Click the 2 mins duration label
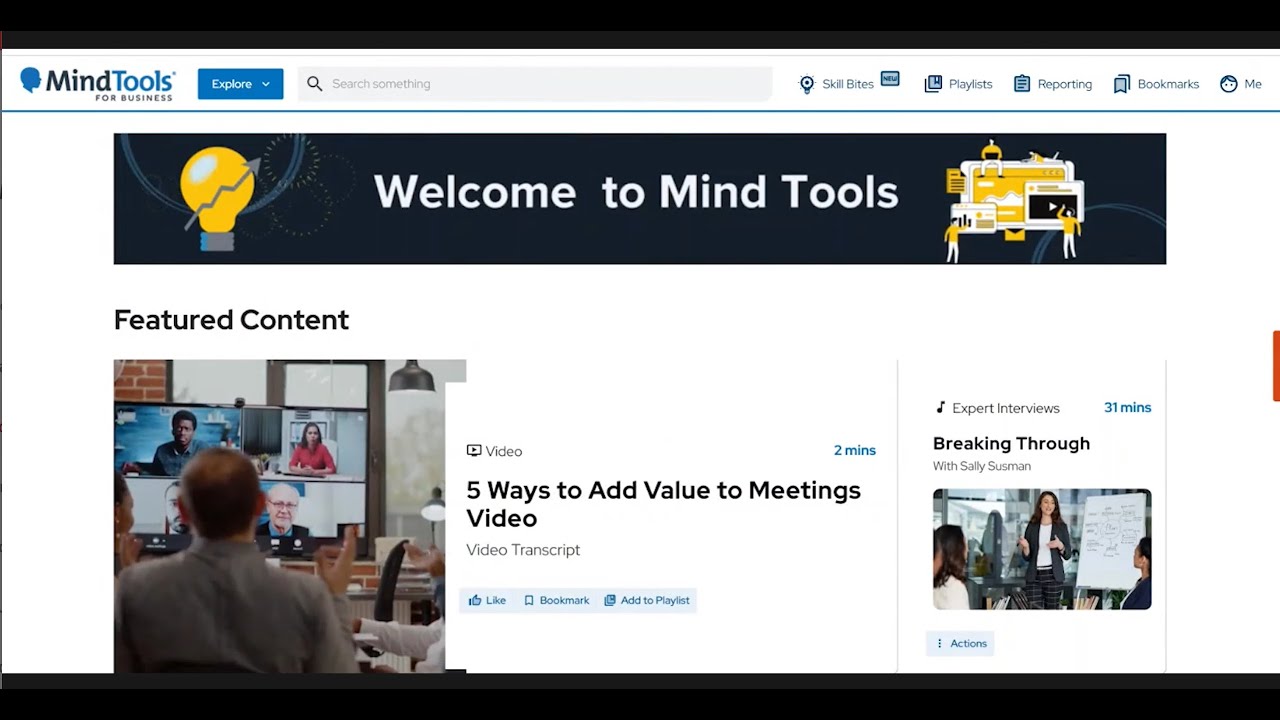The height and width of the screenshot is (720, 1280). point(855,451)
